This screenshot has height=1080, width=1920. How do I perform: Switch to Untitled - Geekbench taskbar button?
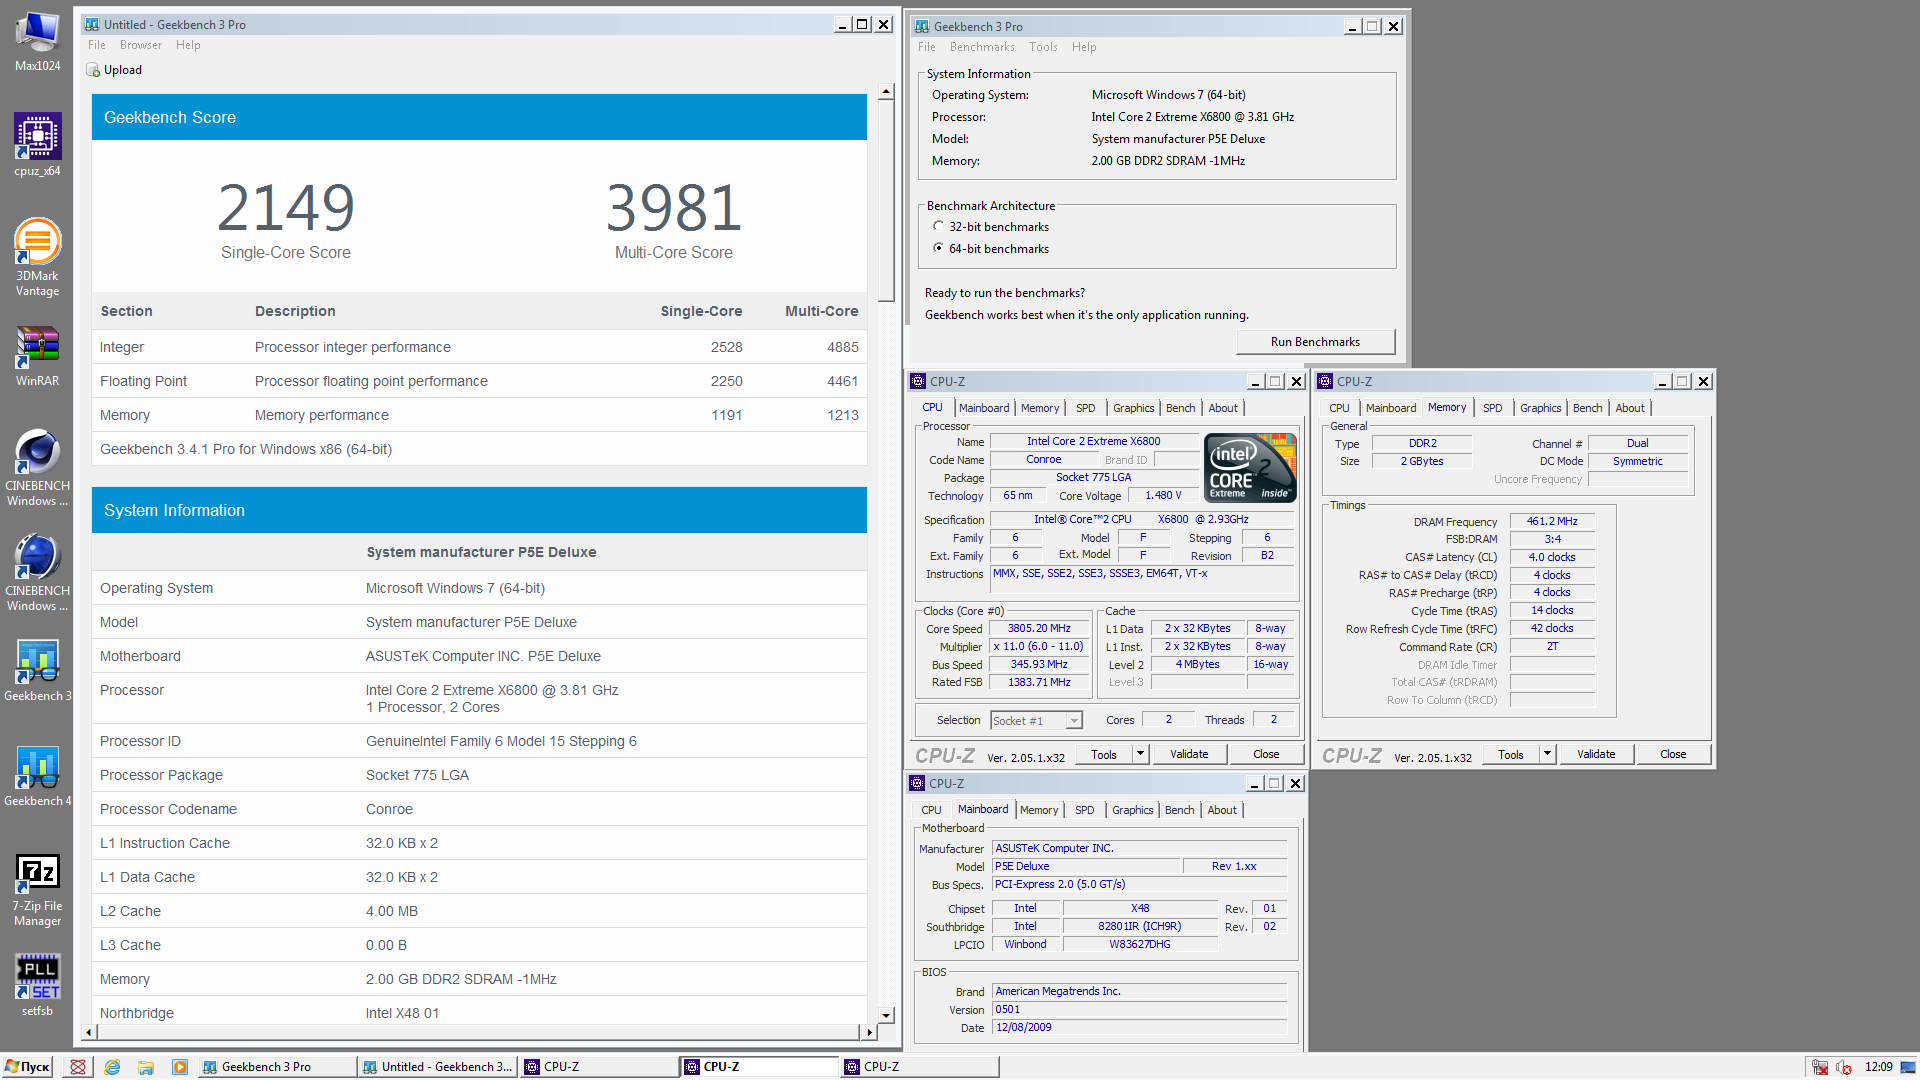tap(437, 1067)
